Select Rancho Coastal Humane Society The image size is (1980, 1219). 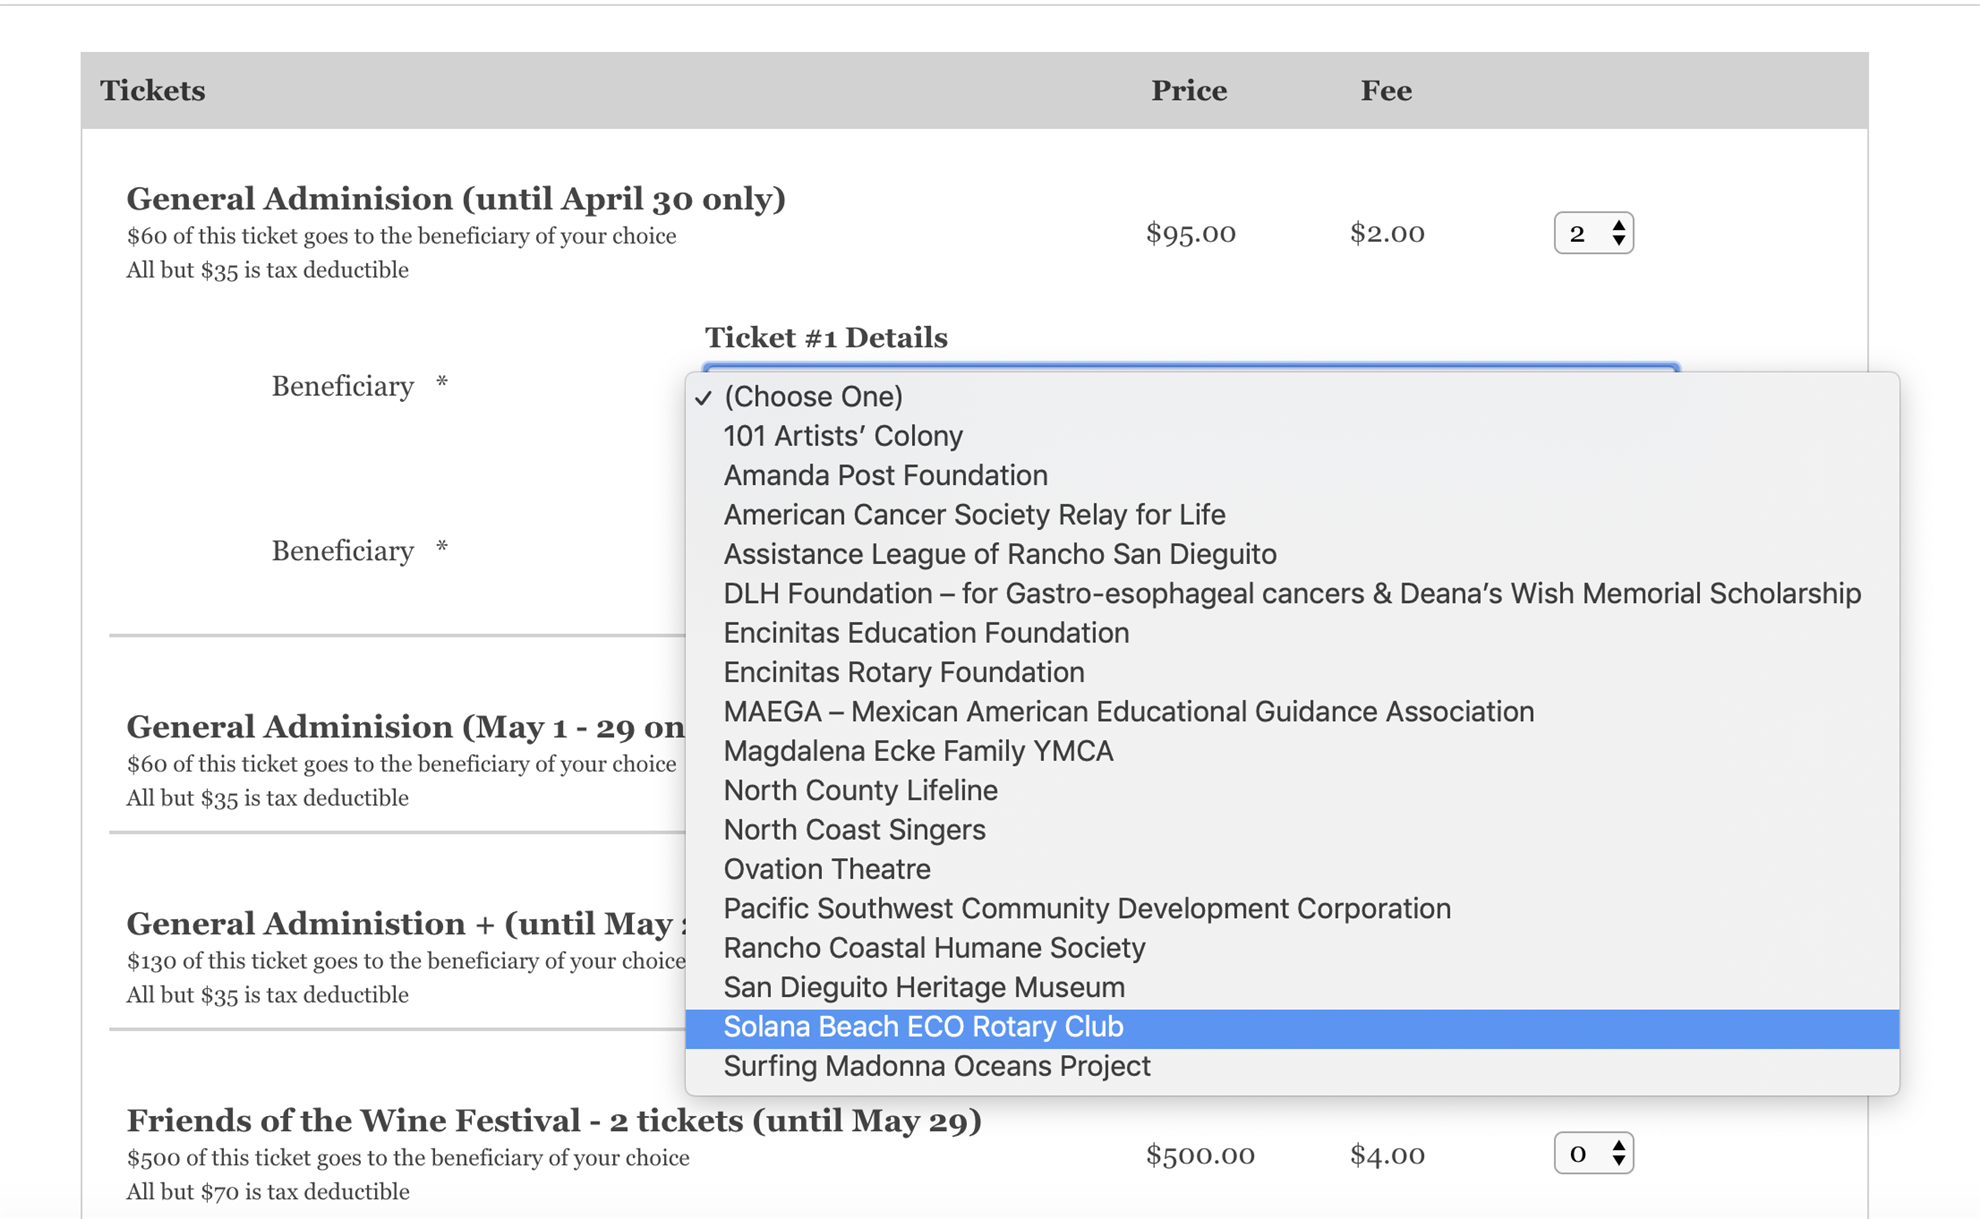(x=934, y=948)
